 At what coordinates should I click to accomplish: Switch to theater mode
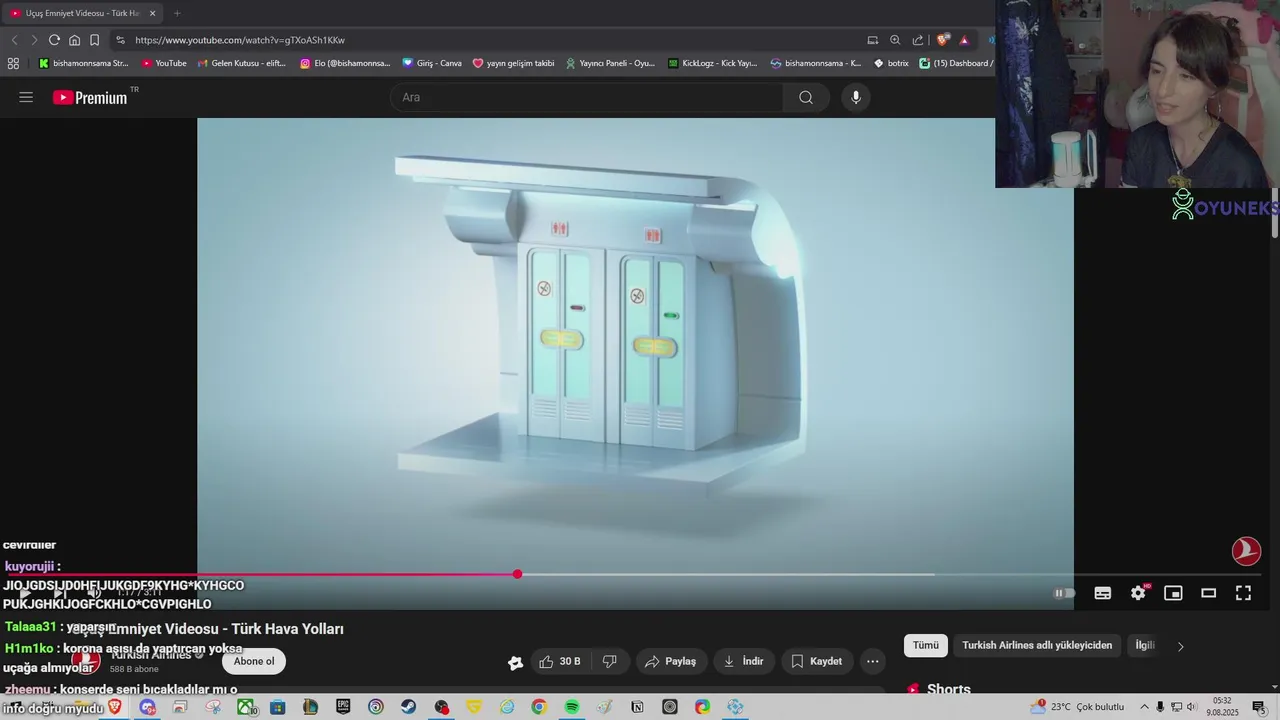1208,593
